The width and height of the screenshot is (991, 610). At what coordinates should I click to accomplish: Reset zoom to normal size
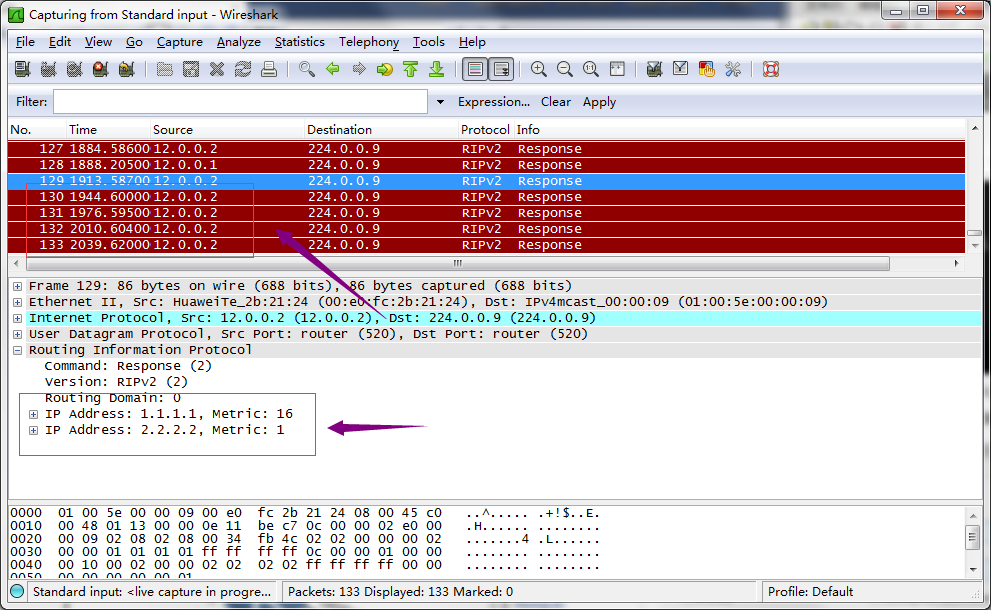590,69
